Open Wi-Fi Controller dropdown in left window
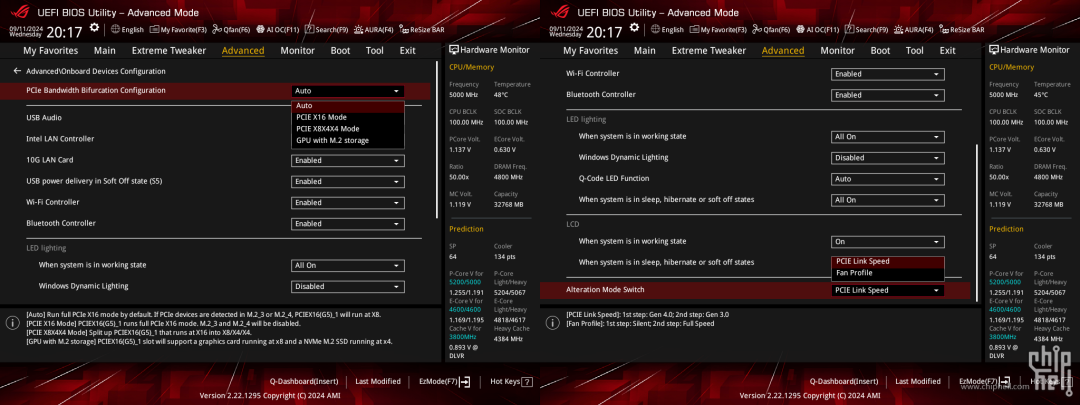1080x405 pixels. tap(348, 202)
